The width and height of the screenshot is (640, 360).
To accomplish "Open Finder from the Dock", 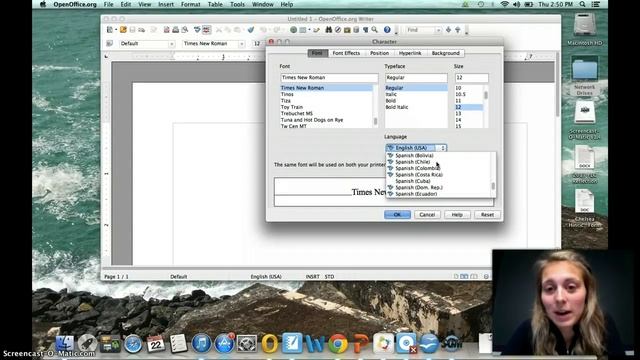I will click(65, 344).
